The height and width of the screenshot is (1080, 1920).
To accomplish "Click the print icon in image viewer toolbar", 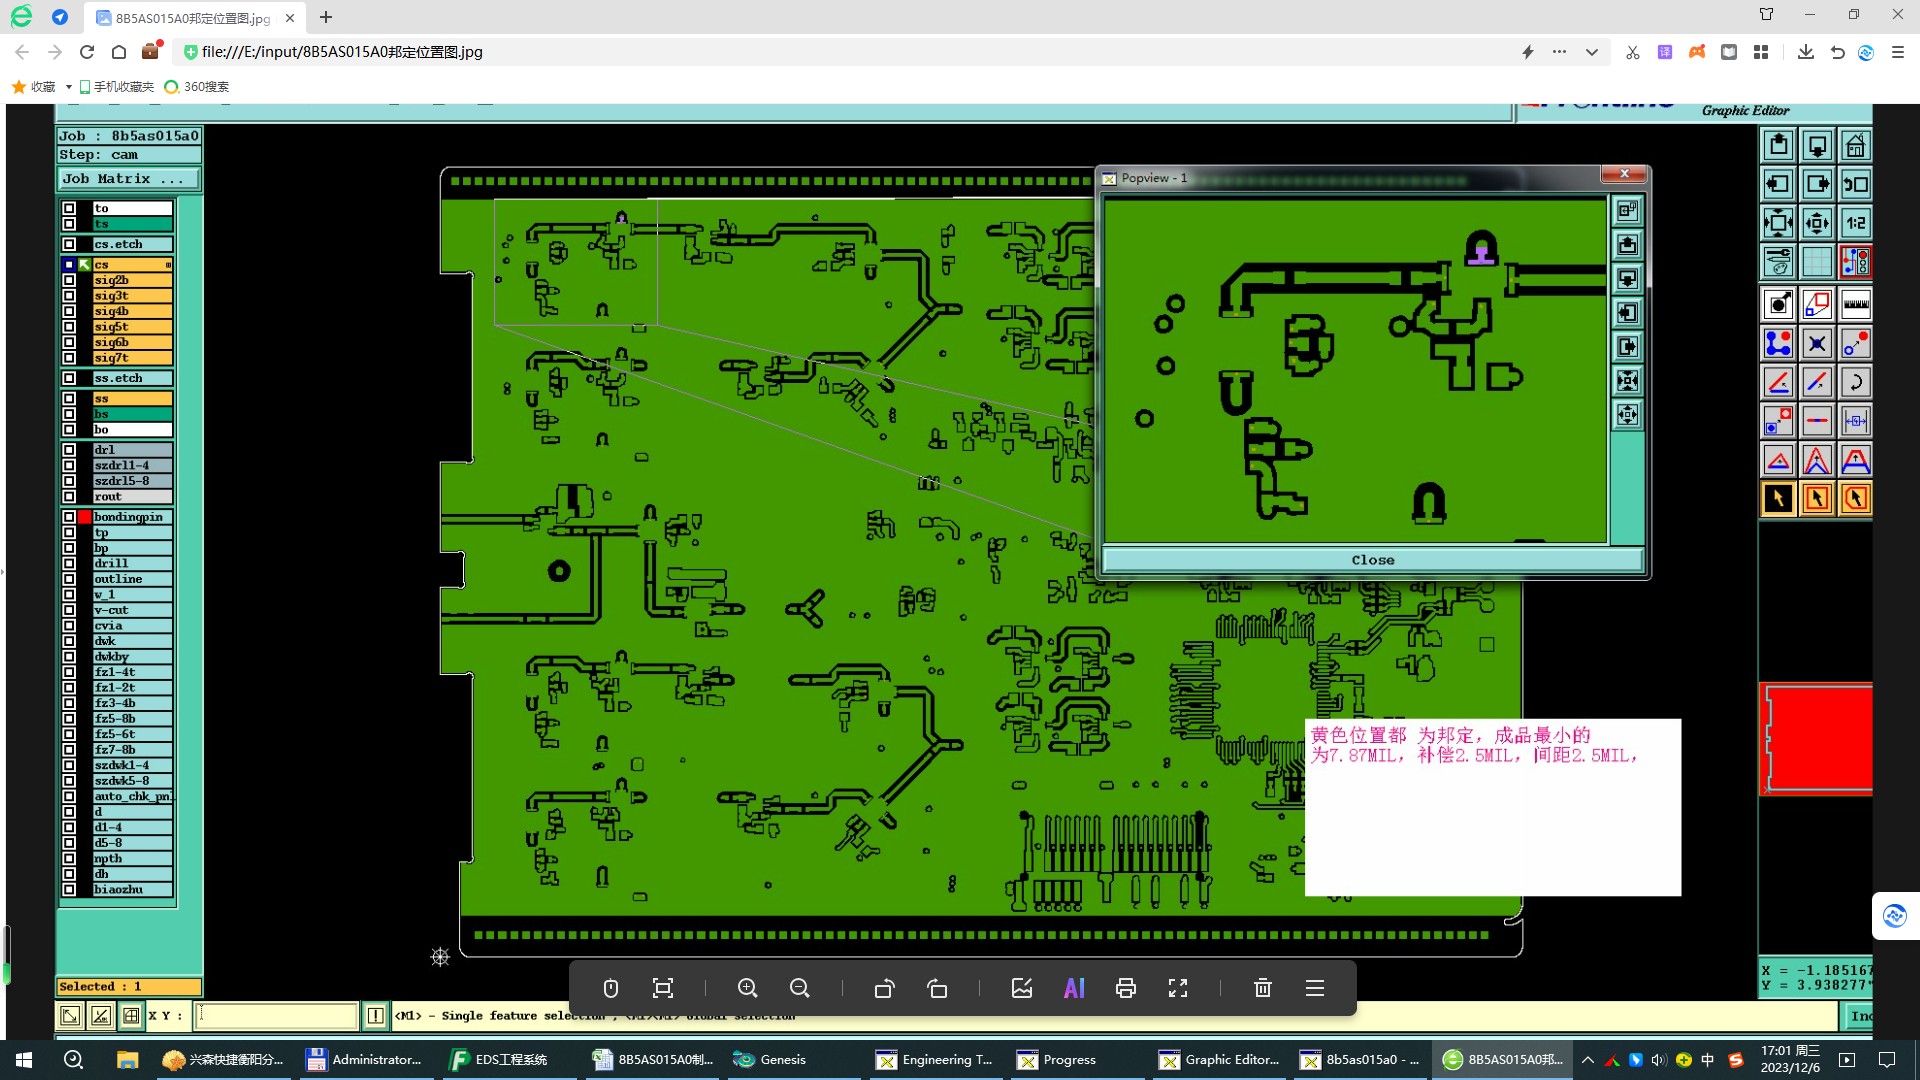I will coord(1126,988).
